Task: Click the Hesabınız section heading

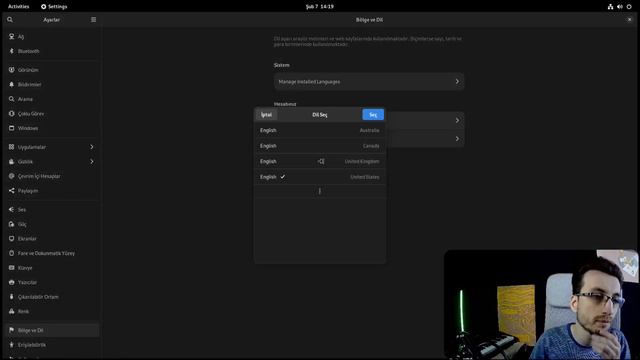Action: 285,104
